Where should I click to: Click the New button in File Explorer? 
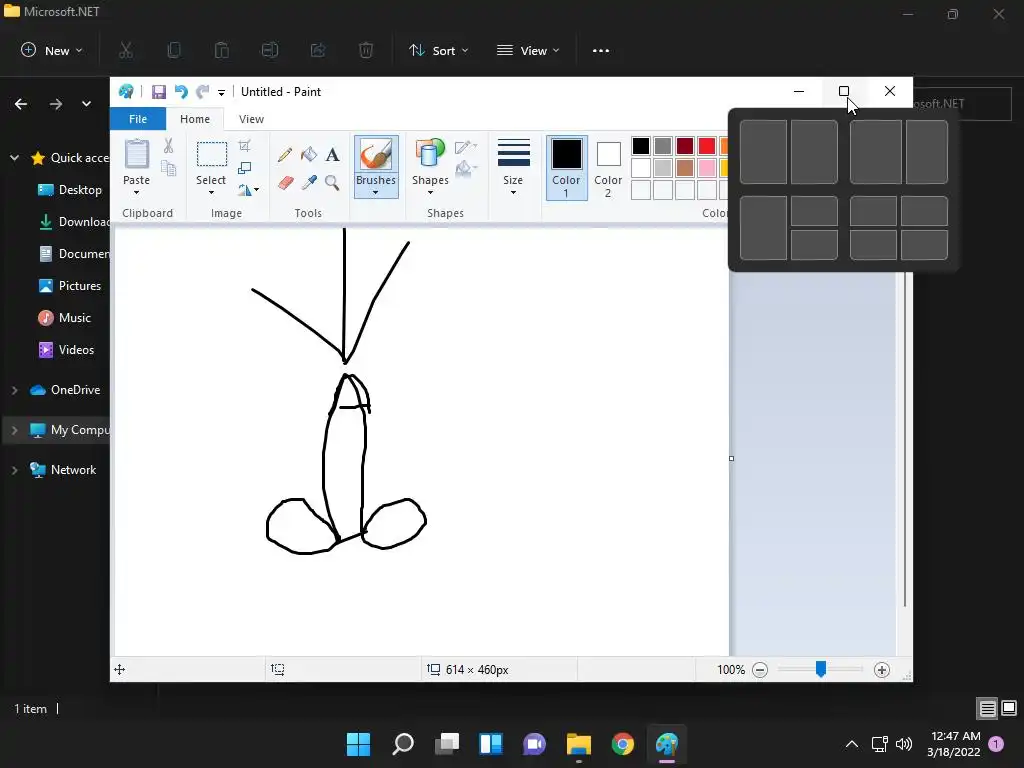point(52,50)
